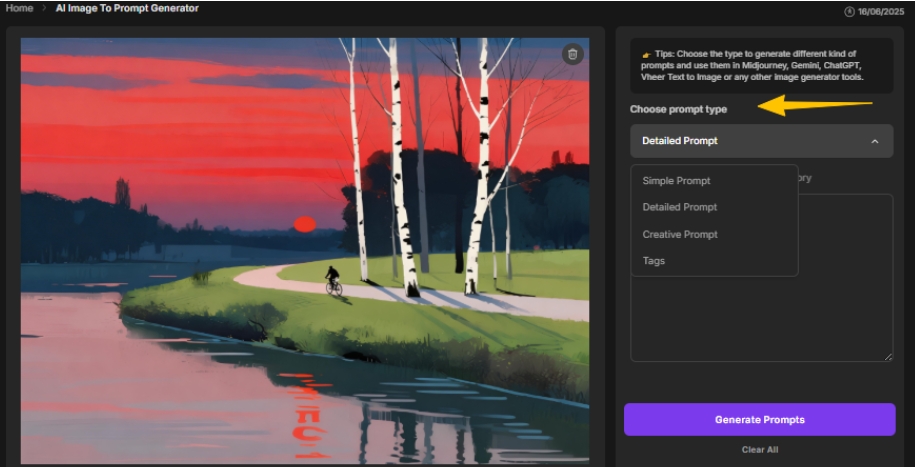Screen dimensions: 916x467
Task: Choose Detailed Prompt in the dropdown list
Action: [679, 207]
